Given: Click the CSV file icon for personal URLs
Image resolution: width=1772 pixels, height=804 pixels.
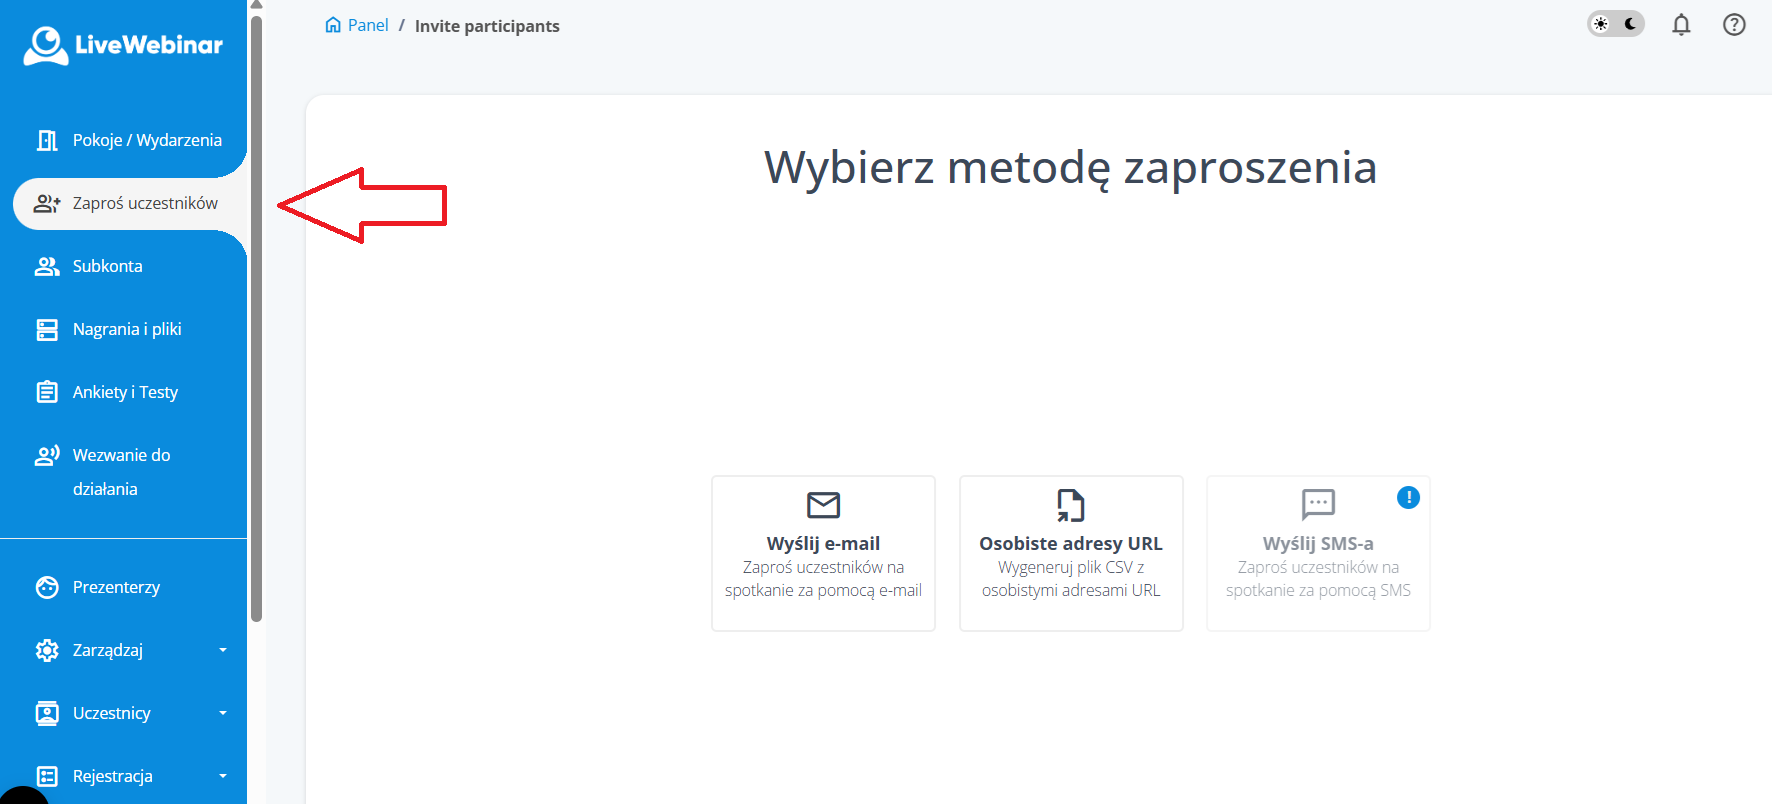Looking at the screenshot, I should point(1070,505).
